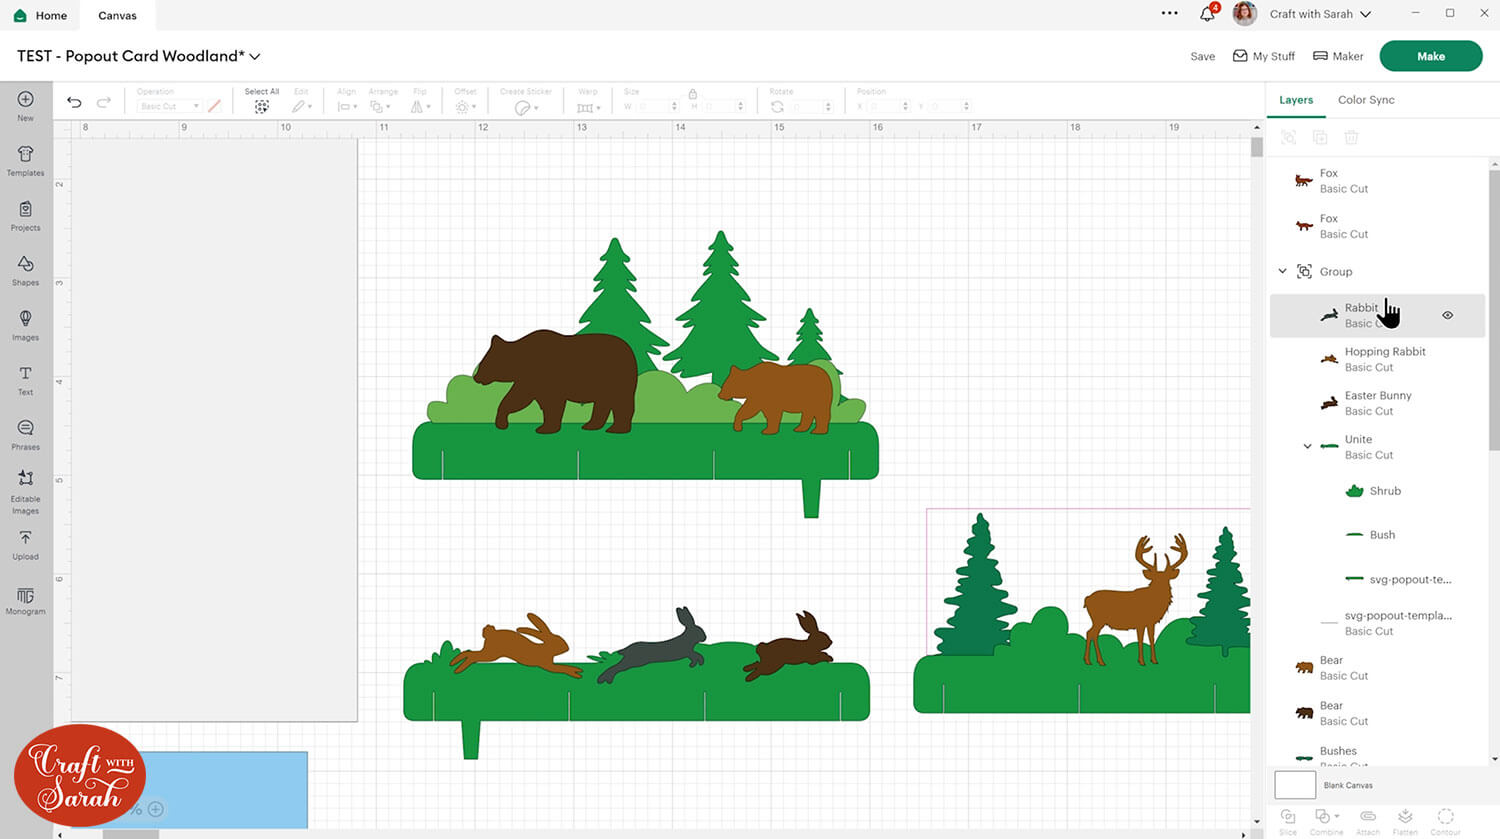Open the Images library

pos(25,324)
